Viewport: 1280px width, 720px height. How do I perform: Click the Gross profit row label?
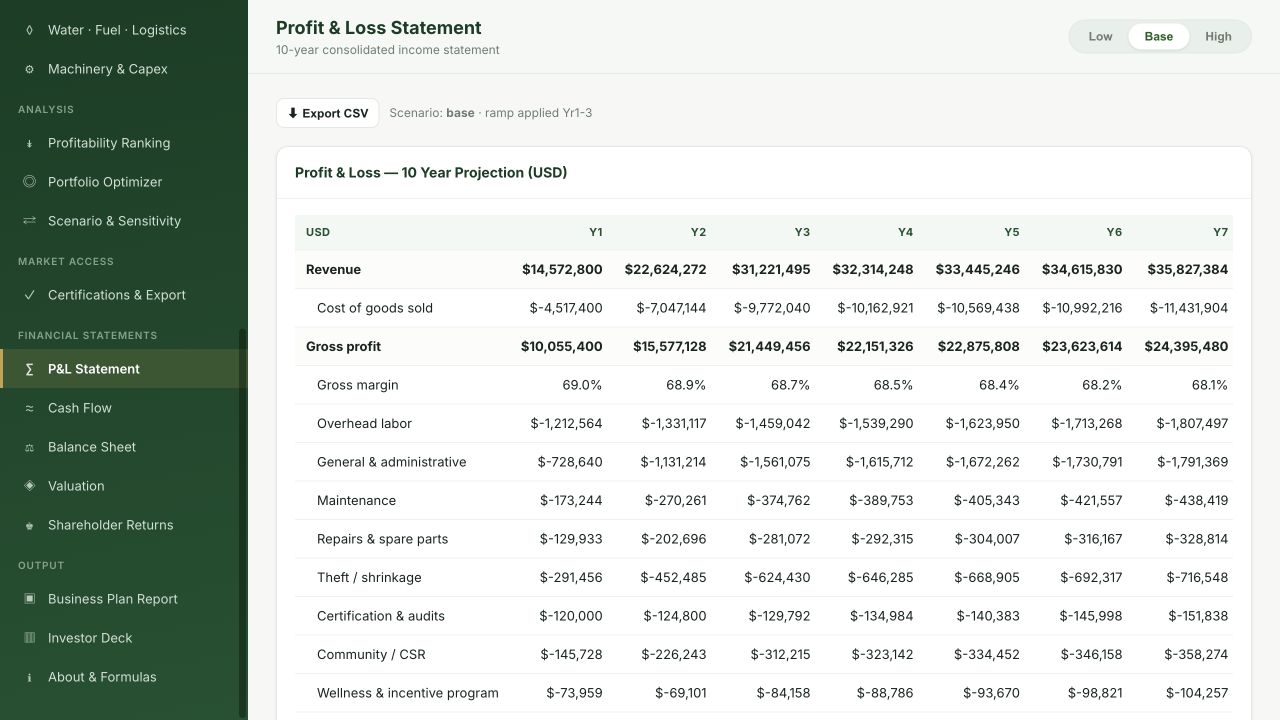344,347
